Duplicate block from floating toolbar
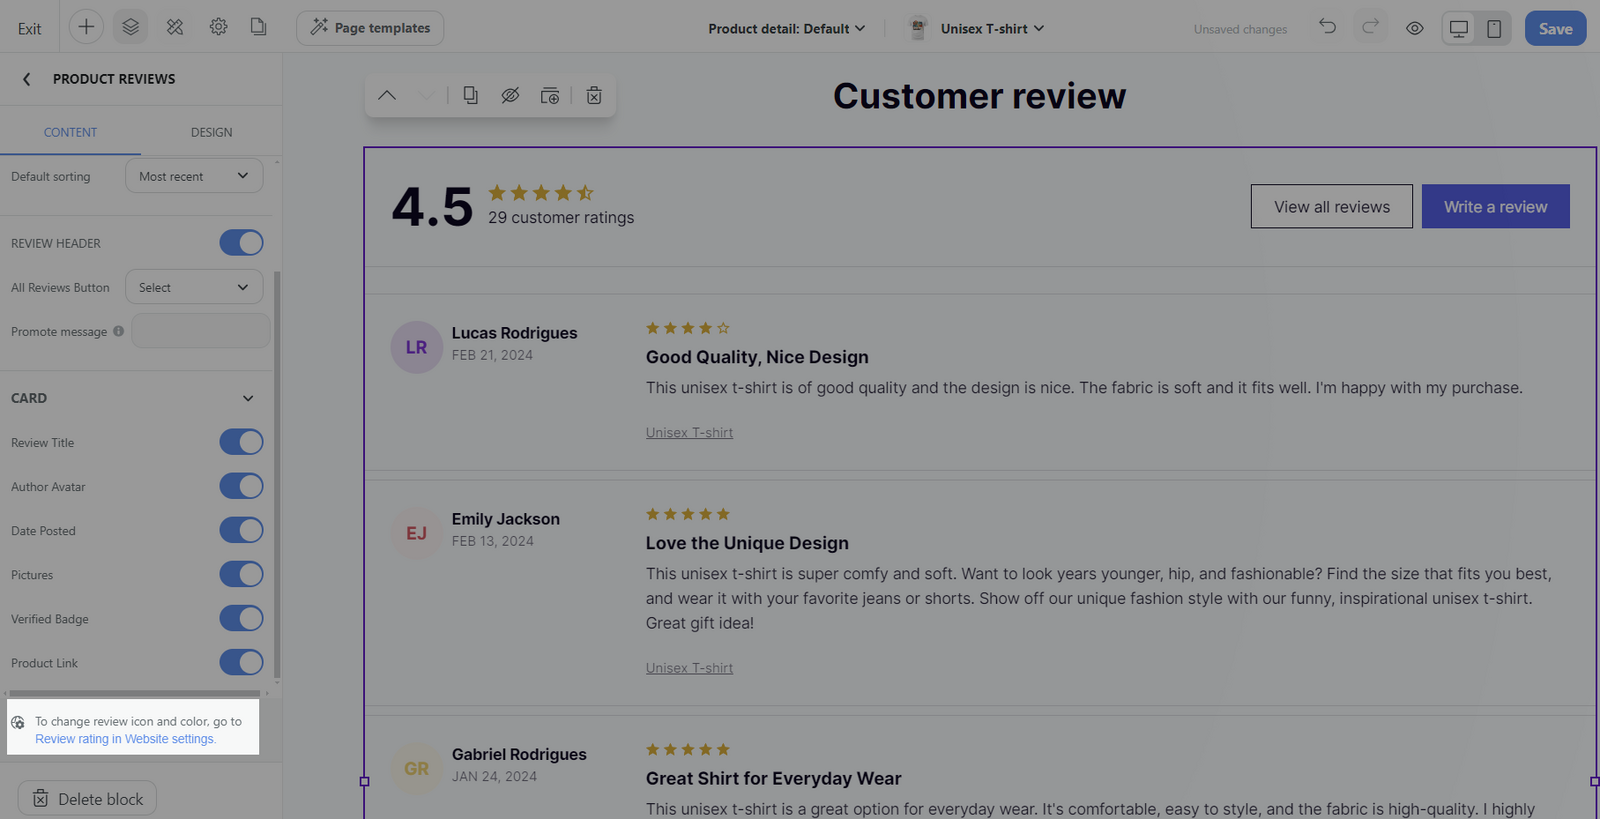 pyautogui.click(x=470, y=95)
